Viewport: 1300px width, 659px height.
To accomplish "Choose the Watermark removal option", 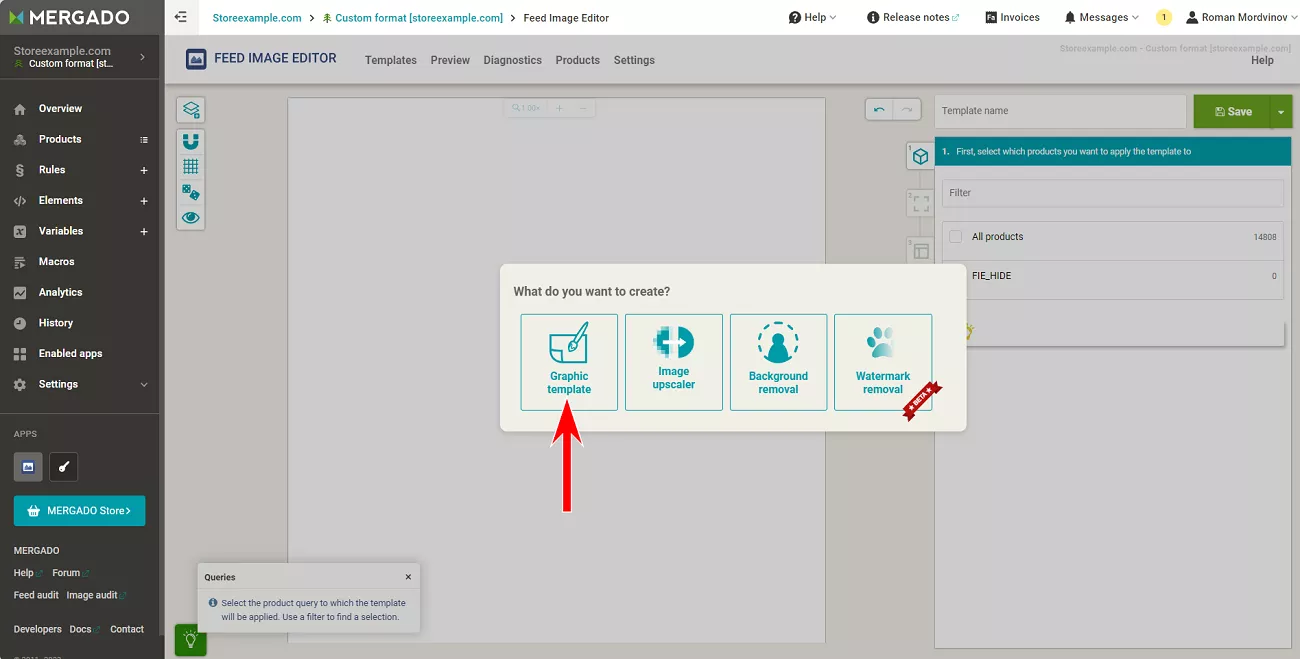I will coord(883,362).
